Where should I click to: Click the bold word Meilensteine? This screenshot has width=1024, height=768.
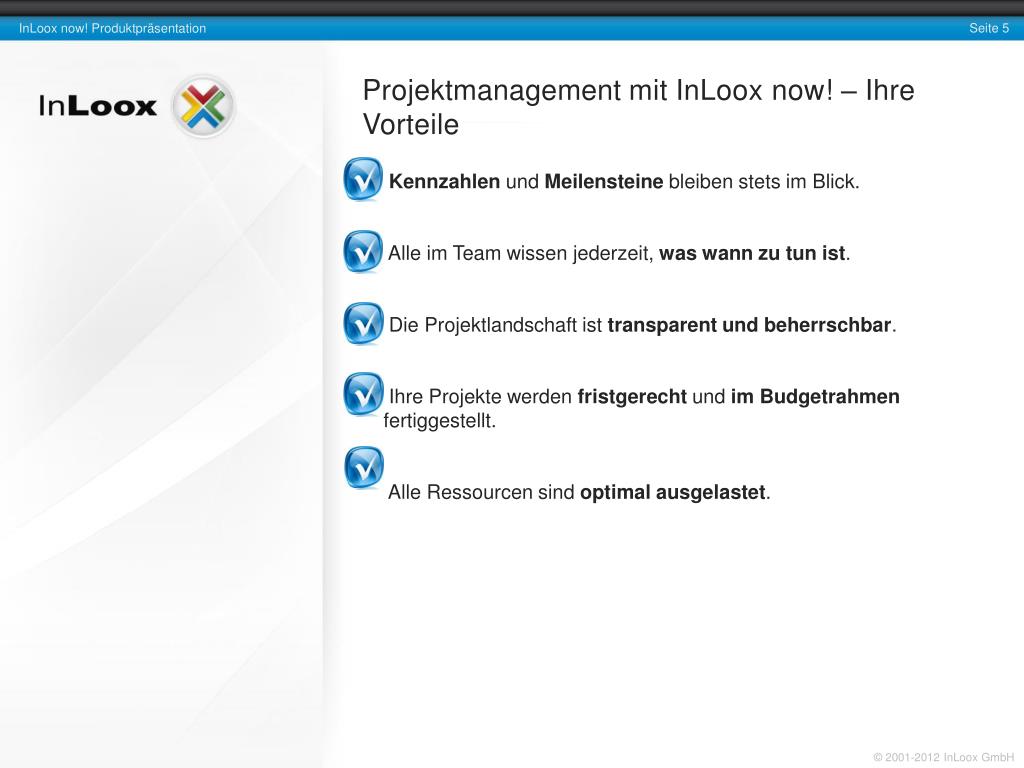pos(603,182)
